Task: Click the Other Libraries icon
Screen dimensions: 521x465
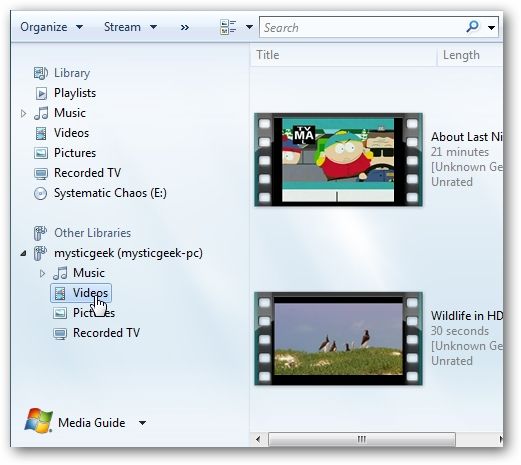Action: tap(40, 233)
